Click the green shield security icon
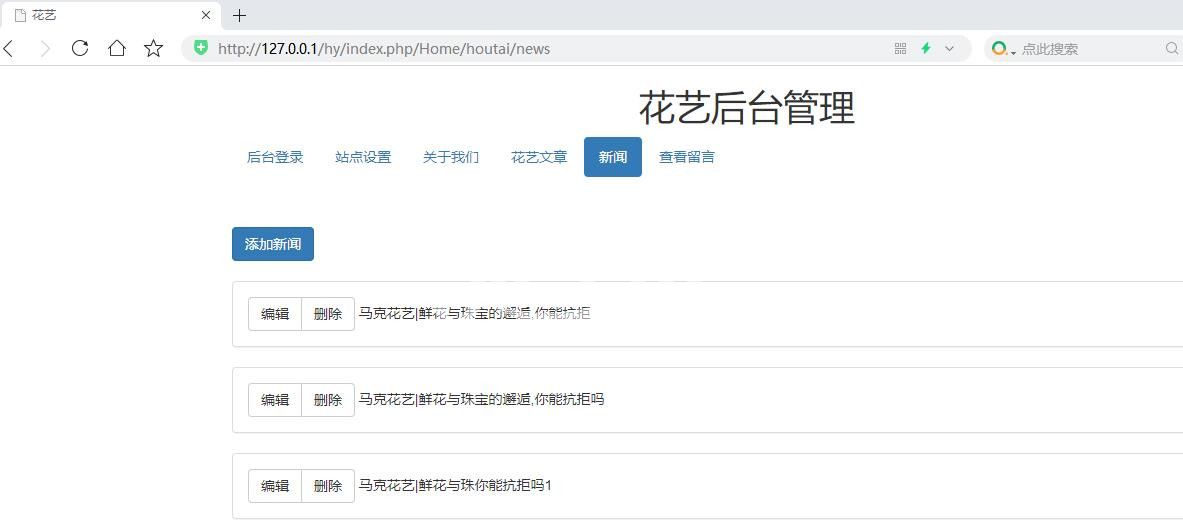Image resolution: width=1183 pixels, height=532 pixels. coord(201,48)
